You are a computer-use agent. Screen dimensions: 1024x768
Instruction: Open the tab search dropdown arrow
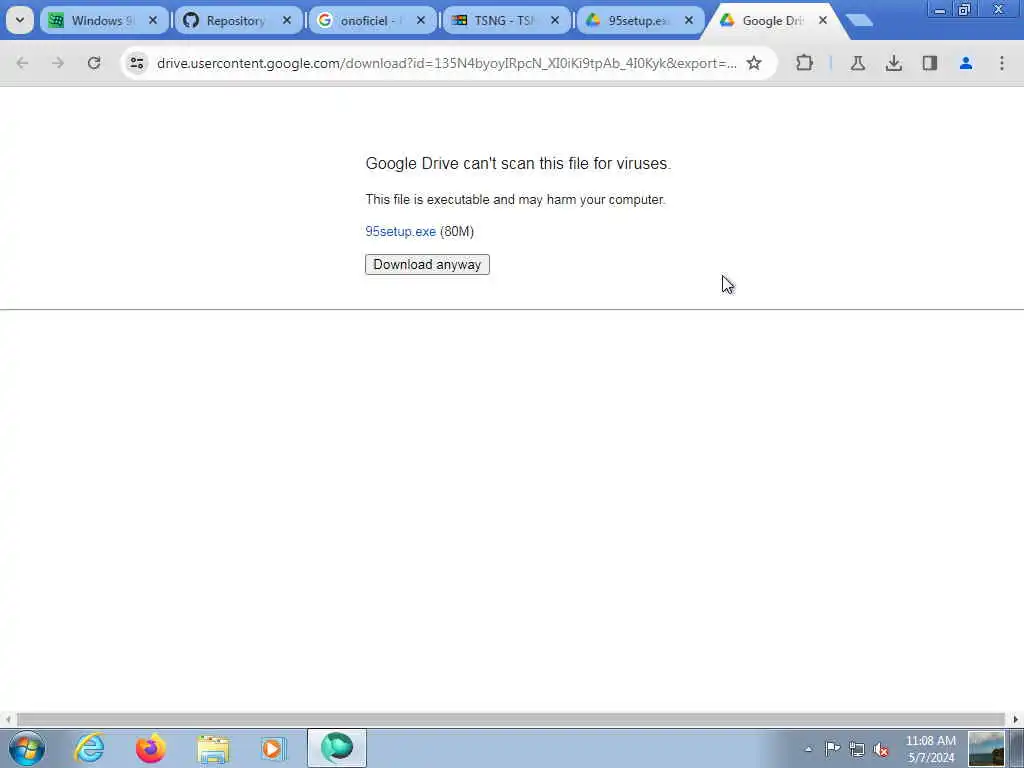(x=20, y=20)
